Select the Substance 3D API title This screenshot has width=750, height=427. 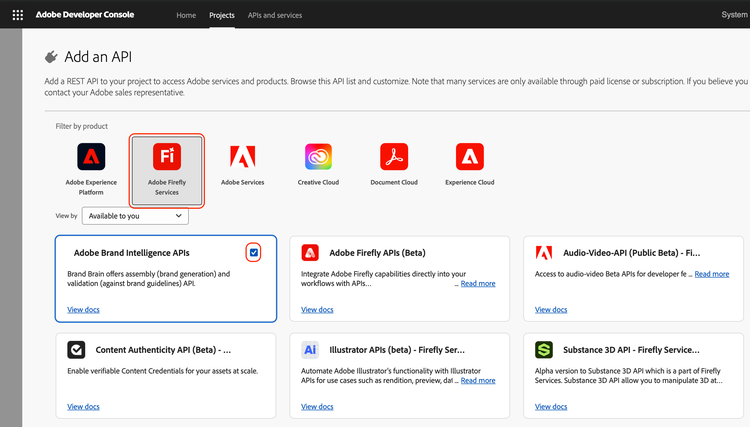(631, 350)
